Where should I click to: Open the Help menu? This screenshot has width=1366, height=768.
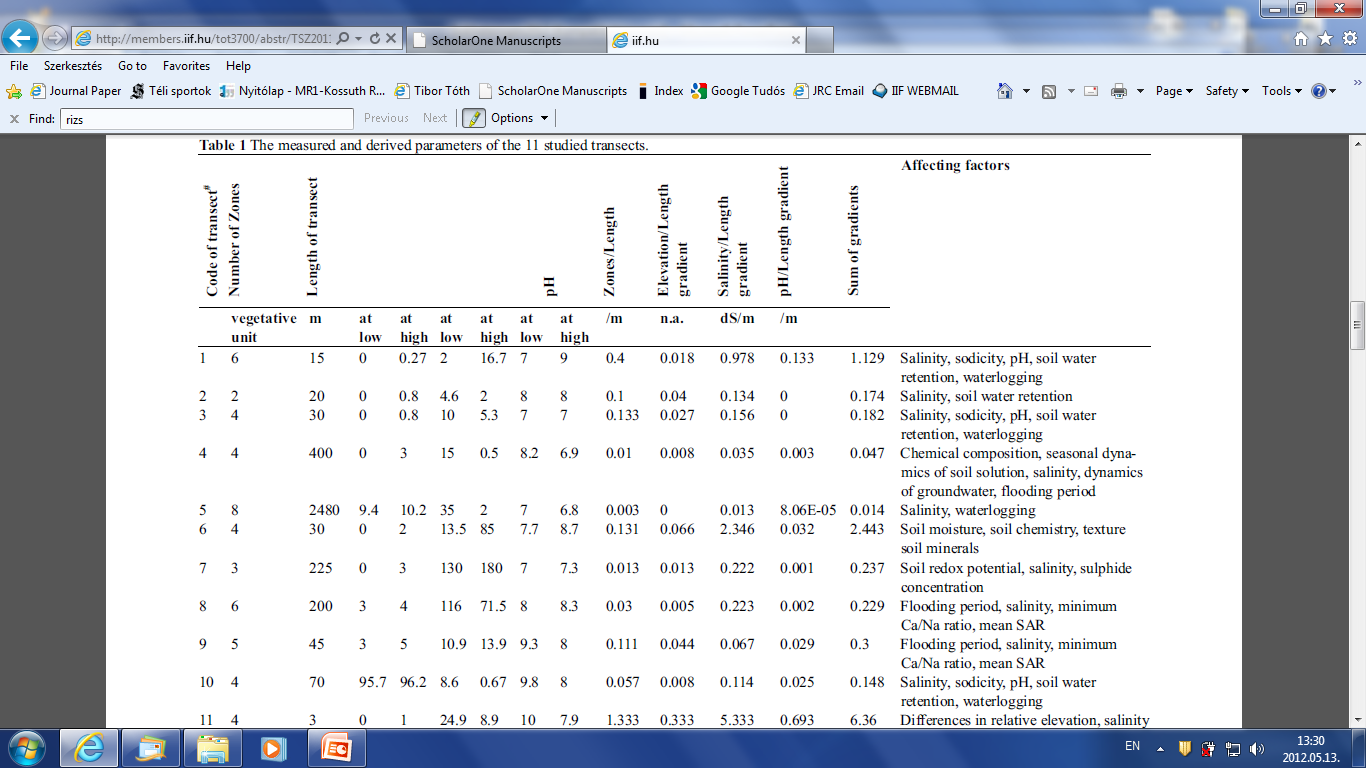238,66
